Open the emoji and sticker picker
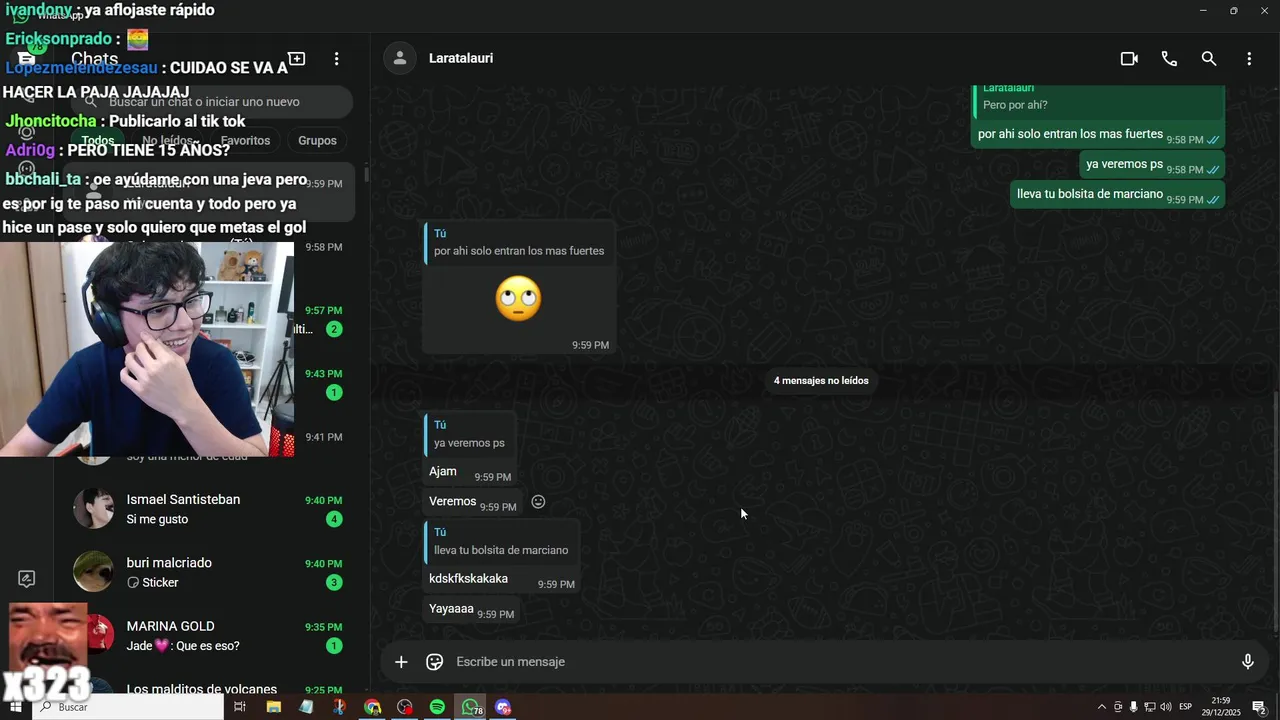The height and width of the screenshot is (720, 1280). pyautogui.click(x=435, y=662)
